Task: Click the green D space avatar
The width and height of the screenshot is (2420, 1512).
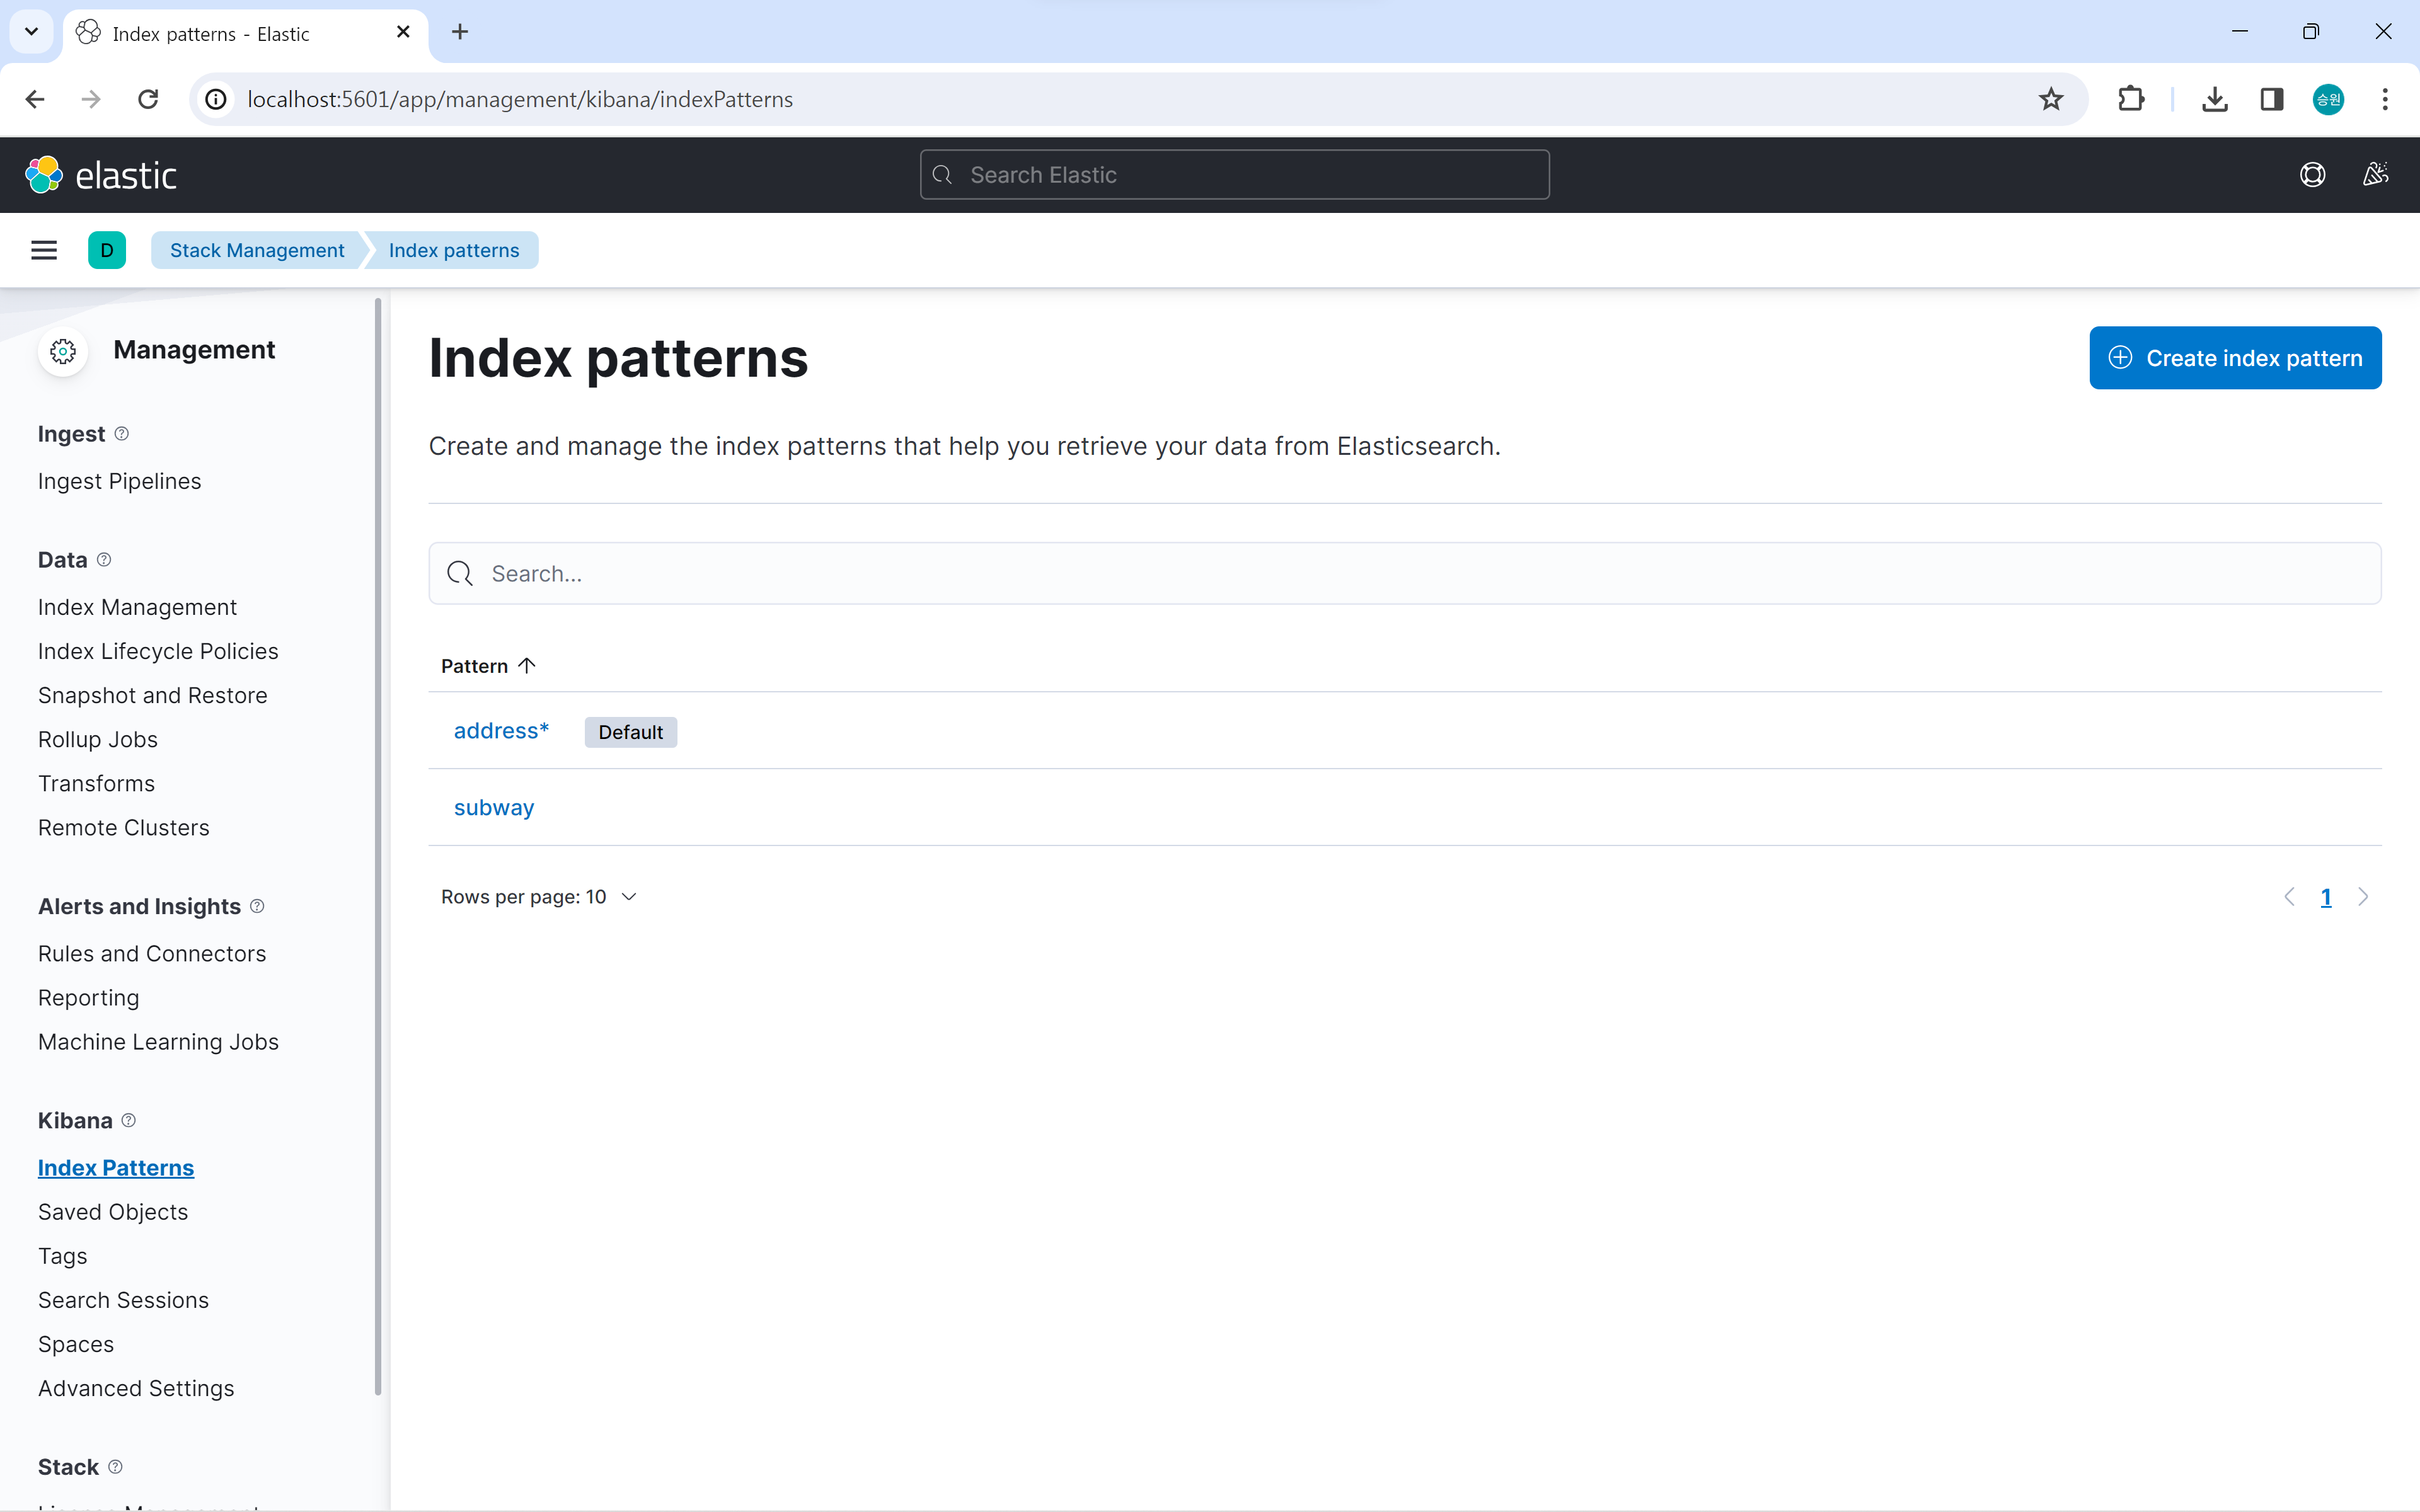Action: click(107, 250)
